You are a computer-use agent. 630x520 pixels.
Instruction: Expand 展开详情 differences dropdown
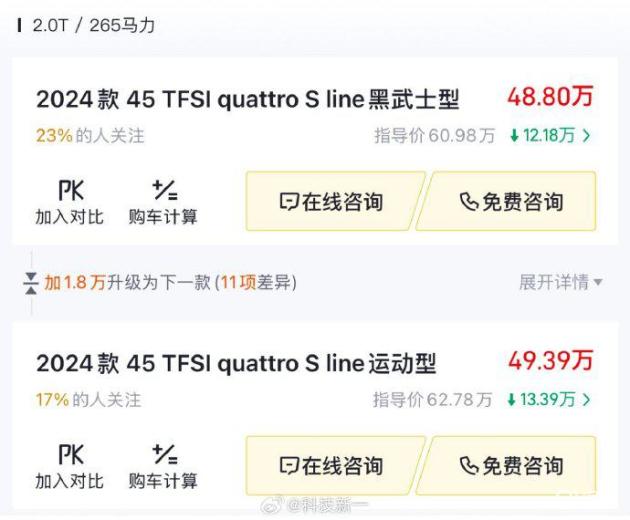tap(560, 283)
